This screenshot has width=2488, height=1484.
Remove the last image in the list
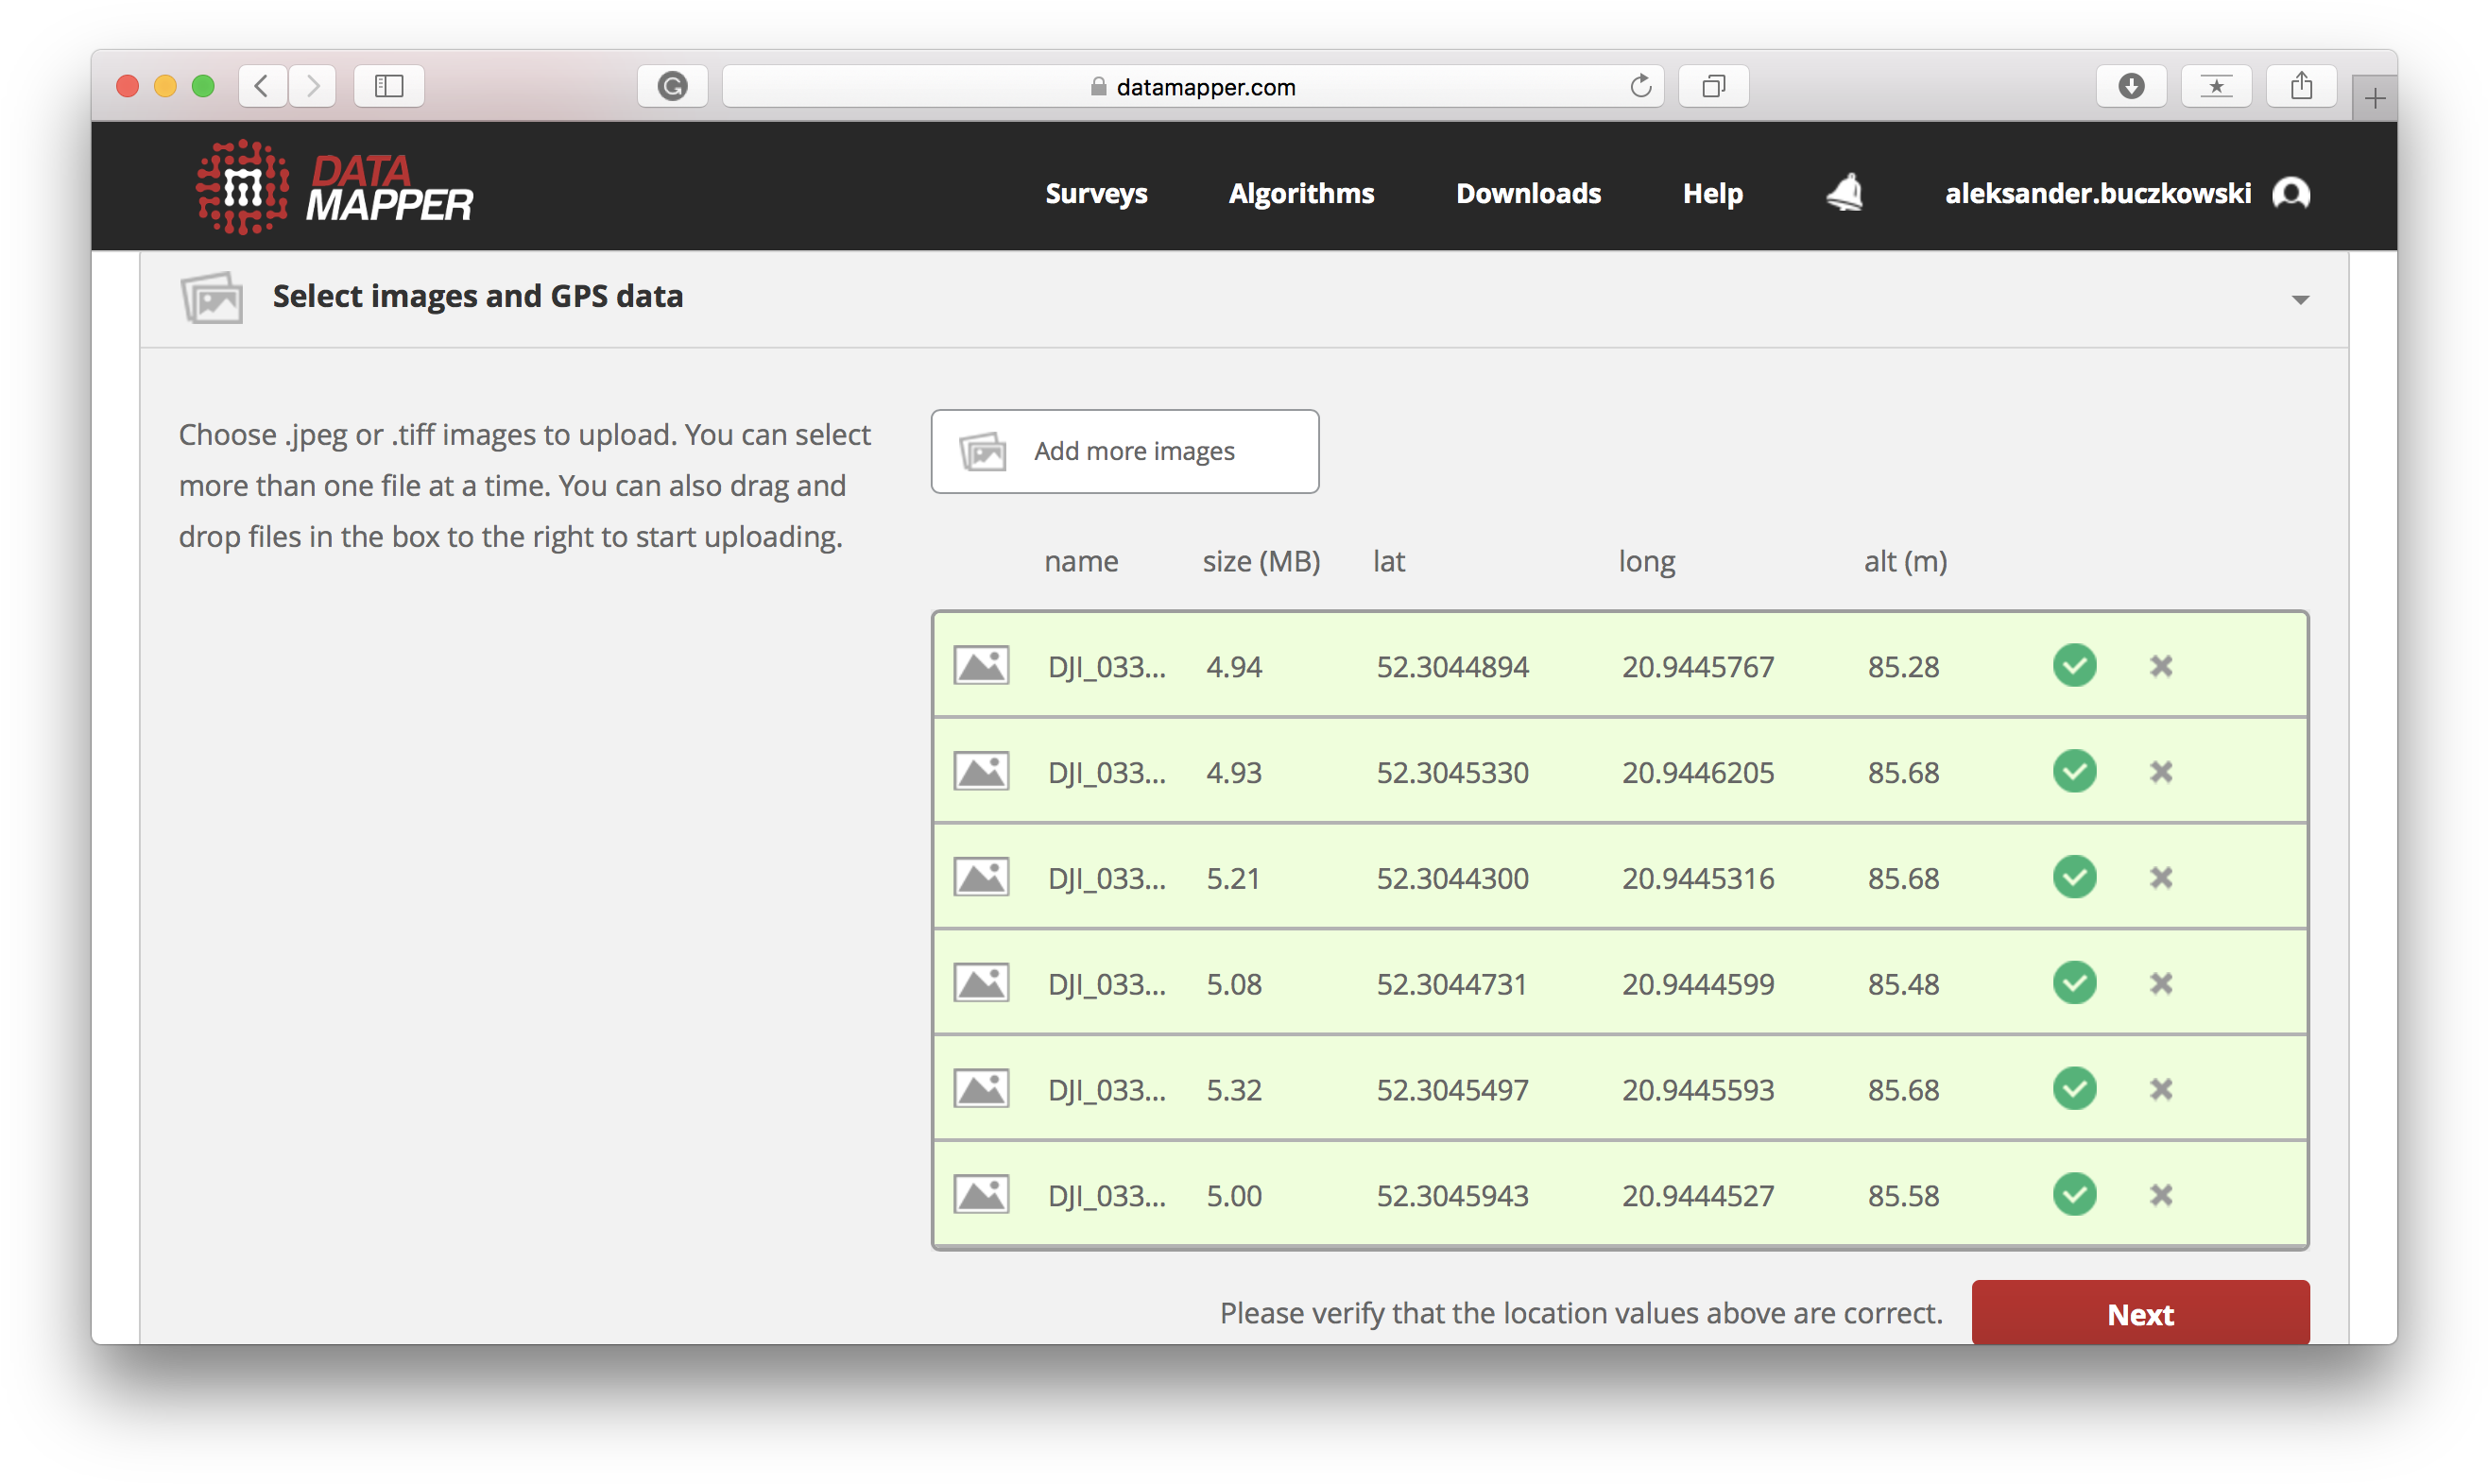2161,1194
